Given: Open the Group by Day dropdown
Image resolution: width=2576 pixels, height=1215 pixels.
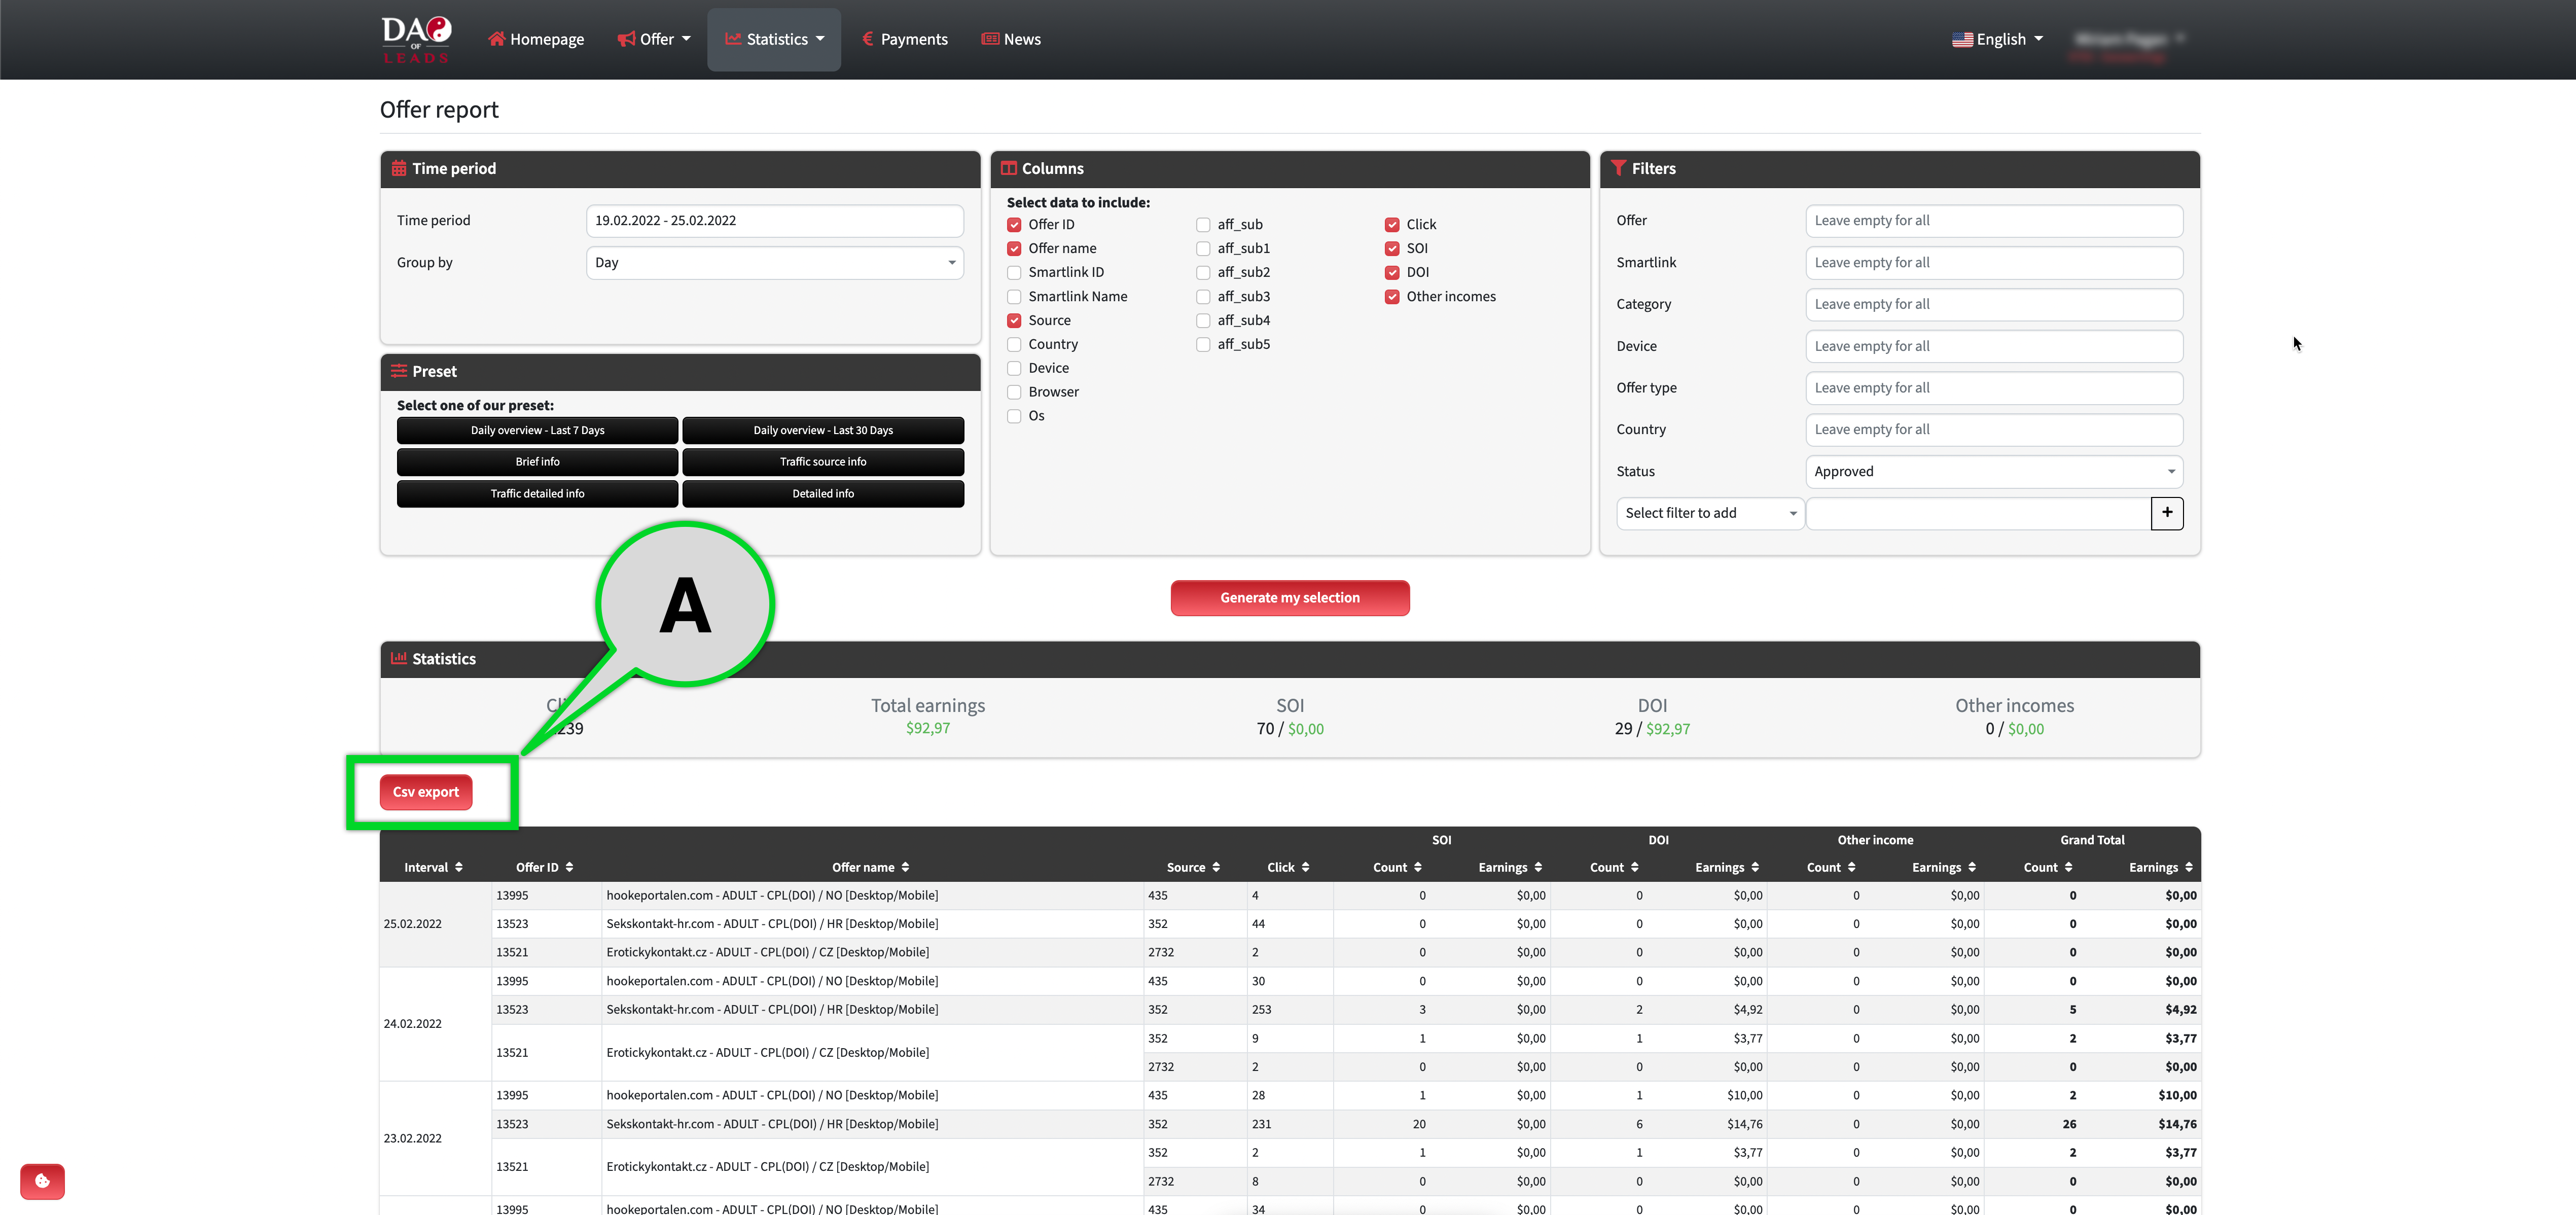Looking at the screenshot, I should 774,263.
